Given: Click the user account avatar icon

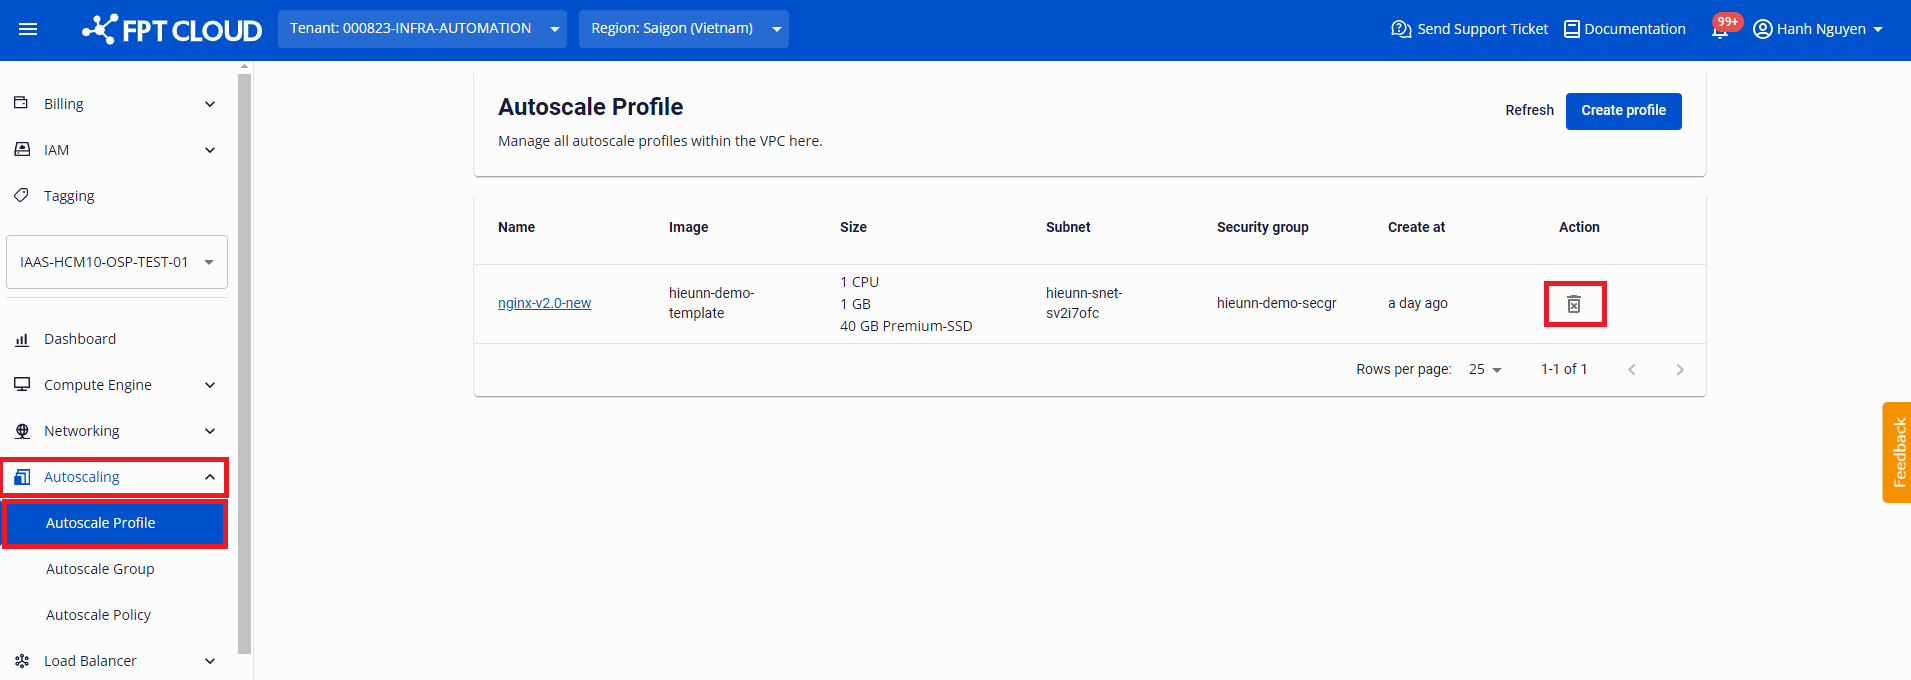Looking at the screenshot, I should tap(1763, 29).
